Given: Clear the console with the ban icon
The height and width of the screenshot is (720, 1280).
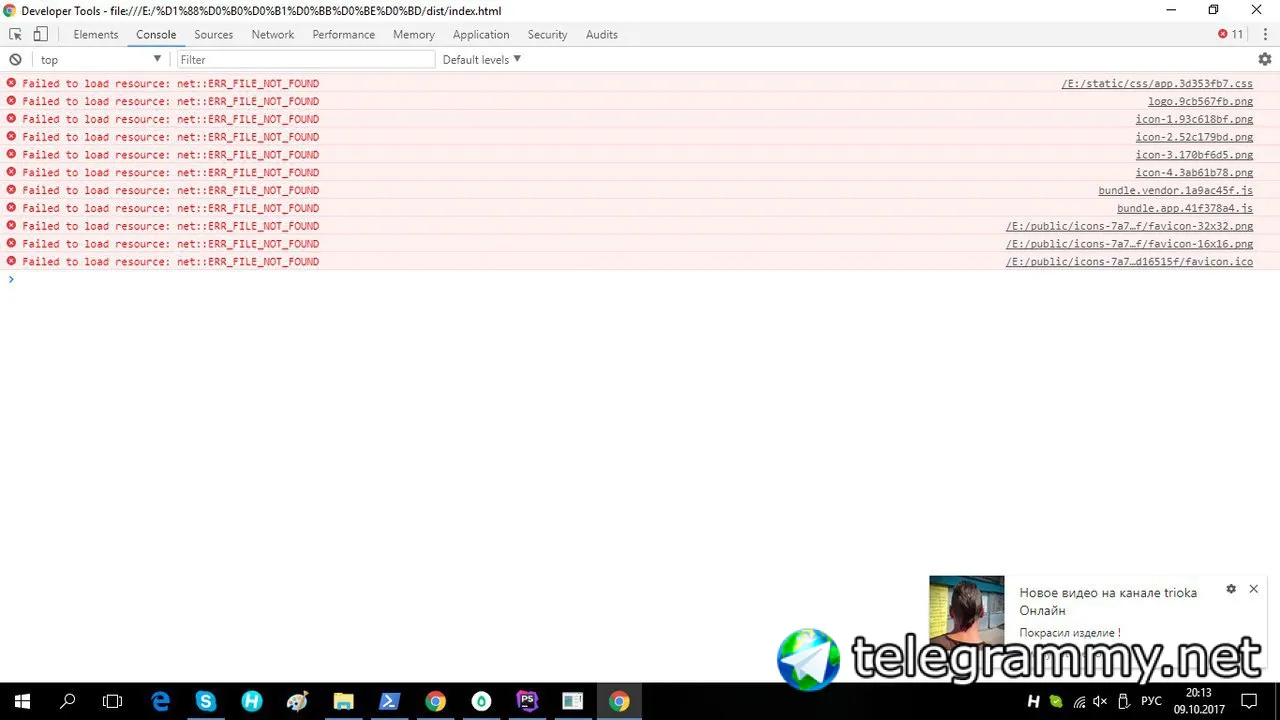Looking at the screenshot, I should point(15,60).
